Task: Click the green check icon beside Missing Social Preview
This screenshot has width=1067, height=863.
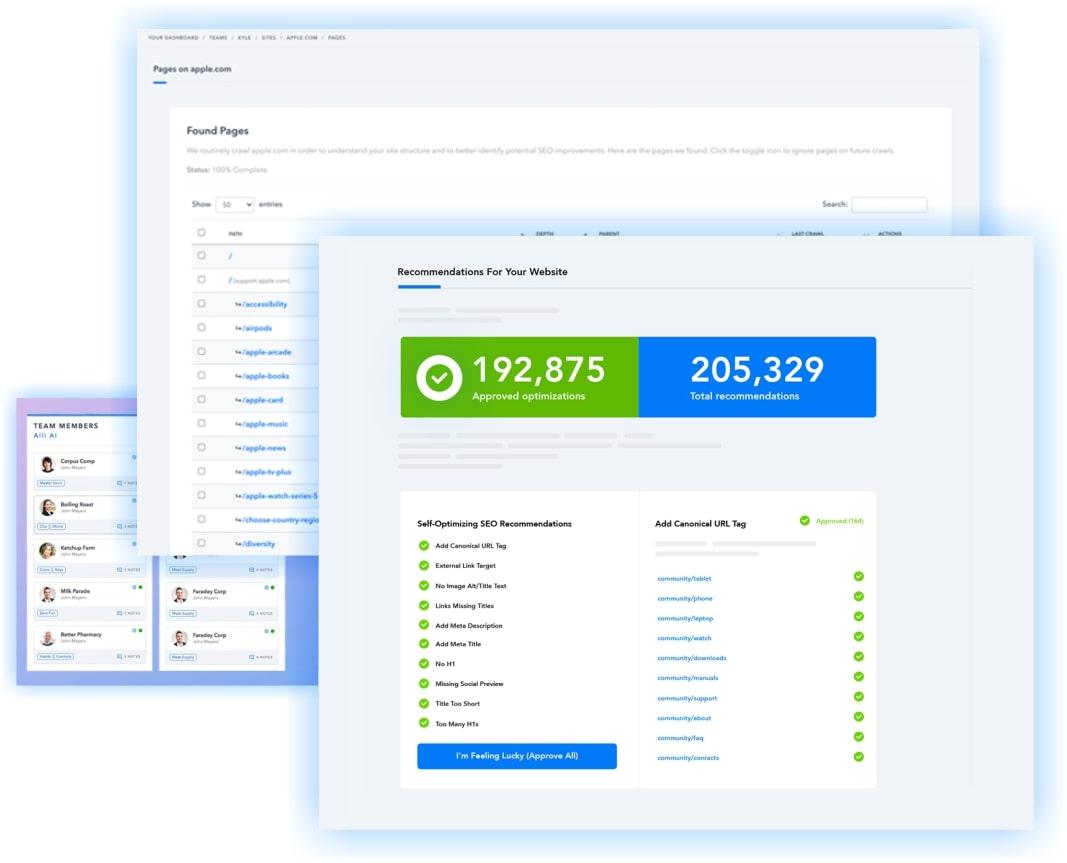Action: (x=424, y=684)
